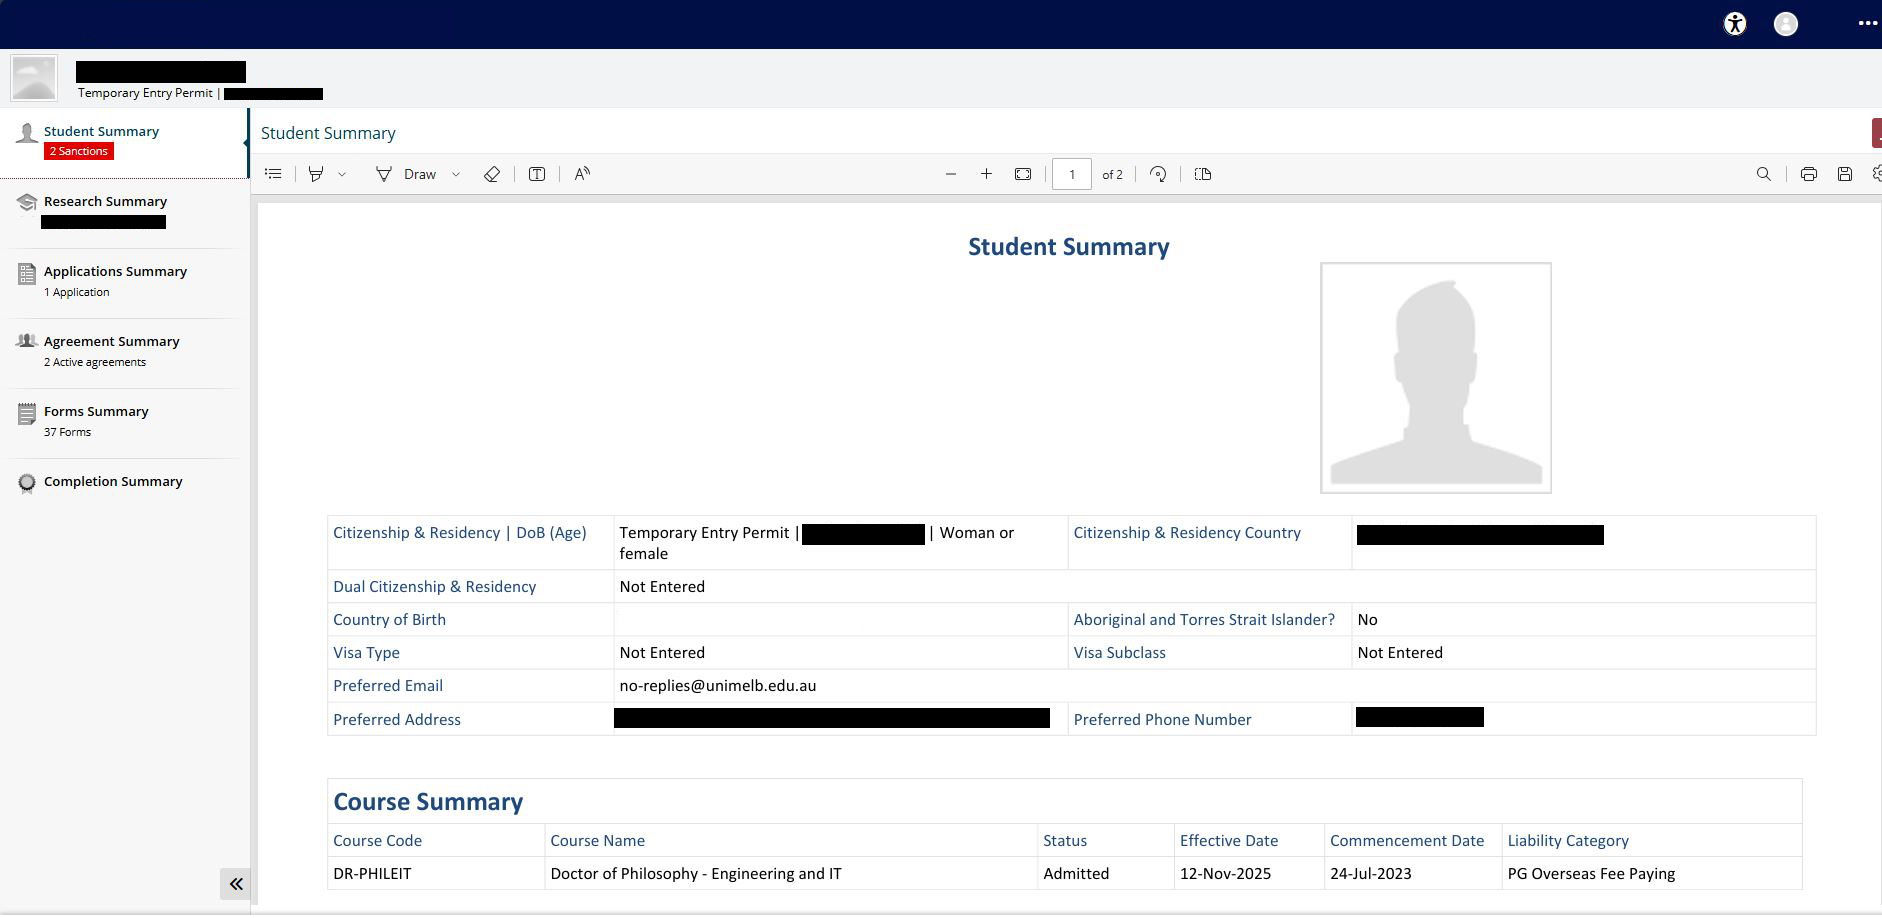Select the eraser tool
Screen dimensions: 1882x918
pyautogui.click(x=492, y=174)
